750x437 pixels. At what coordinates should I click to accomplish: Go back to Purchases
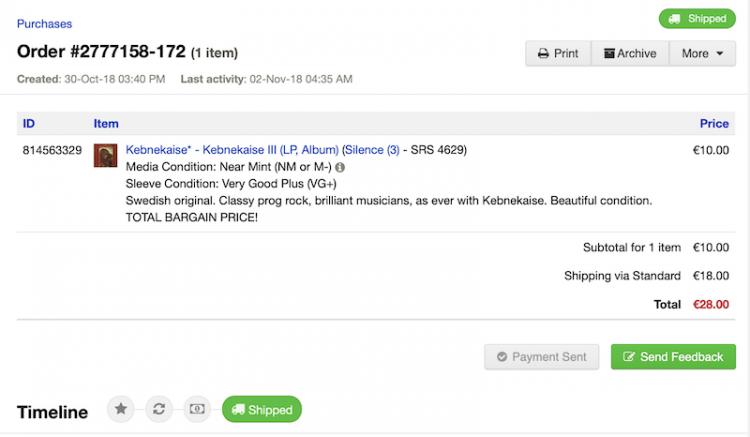pyautogui.click(x=44, y=24)
